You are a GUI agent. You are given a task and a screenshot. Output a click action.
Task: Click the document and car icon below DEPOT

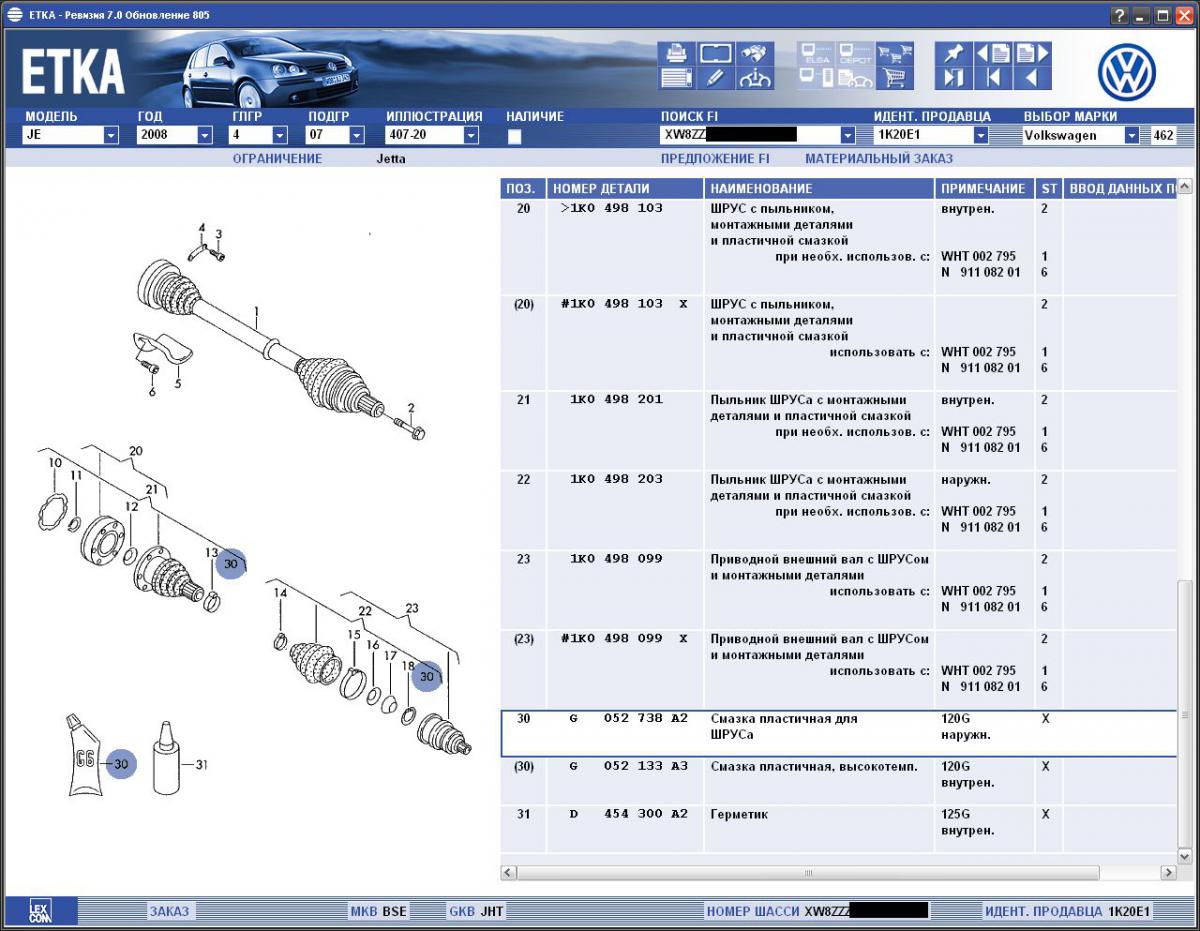(855, 78)
